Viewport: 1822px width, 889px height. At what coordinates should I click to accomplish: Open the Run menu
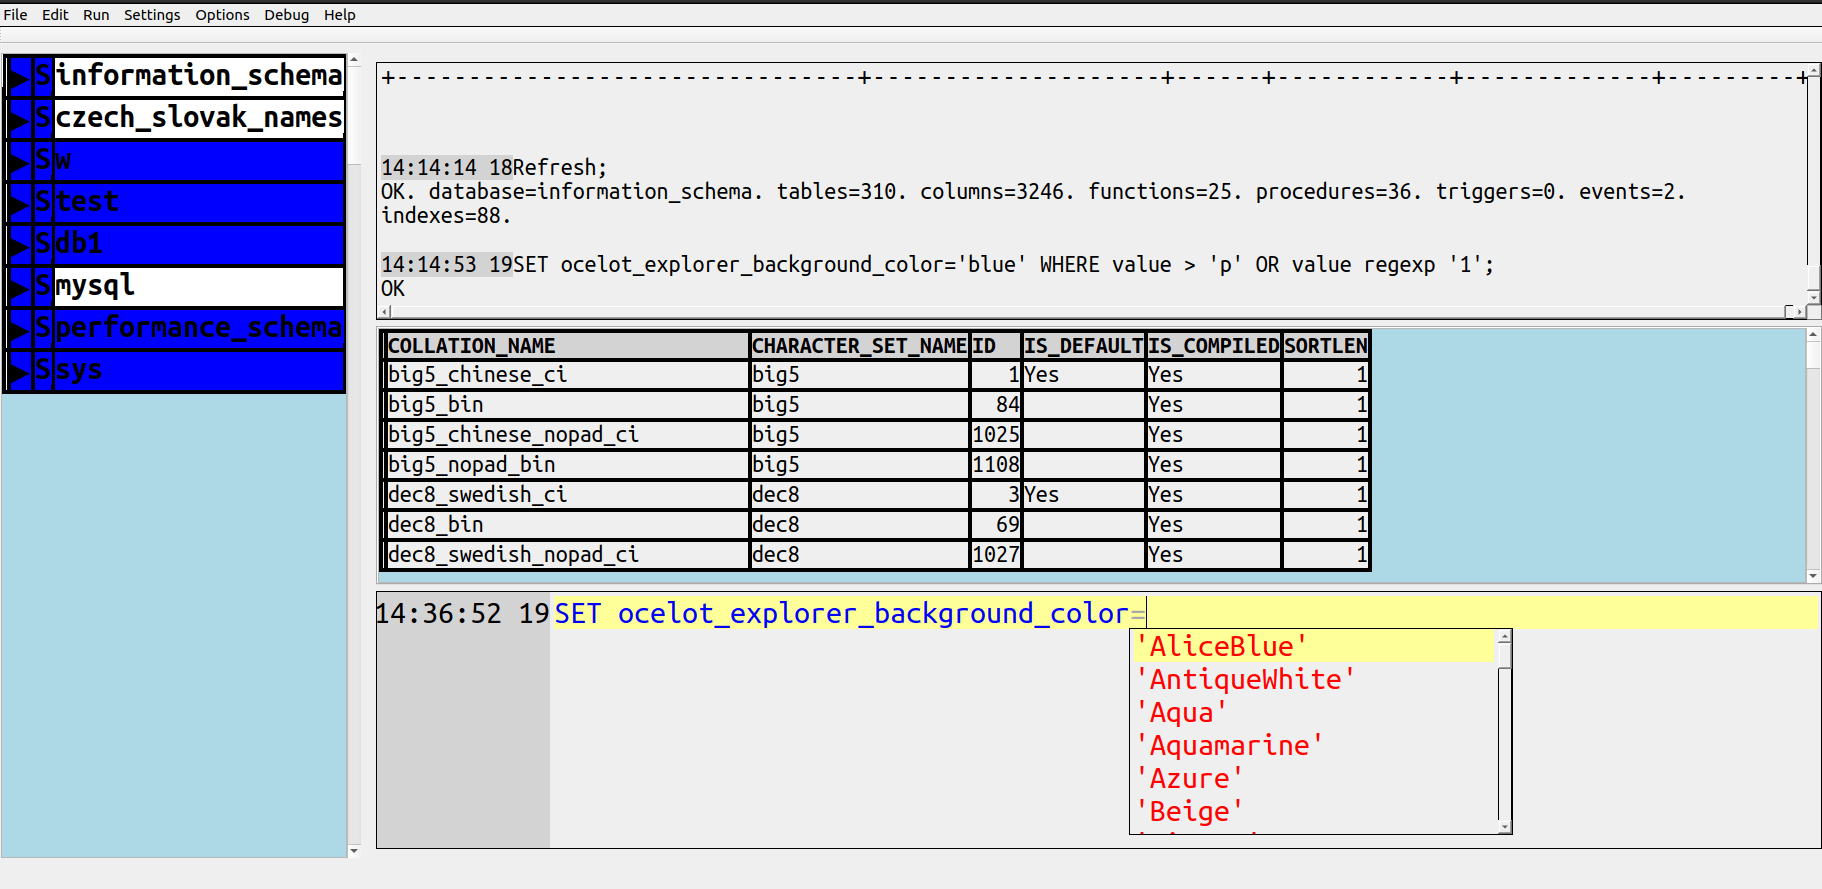tap(96, 15)
